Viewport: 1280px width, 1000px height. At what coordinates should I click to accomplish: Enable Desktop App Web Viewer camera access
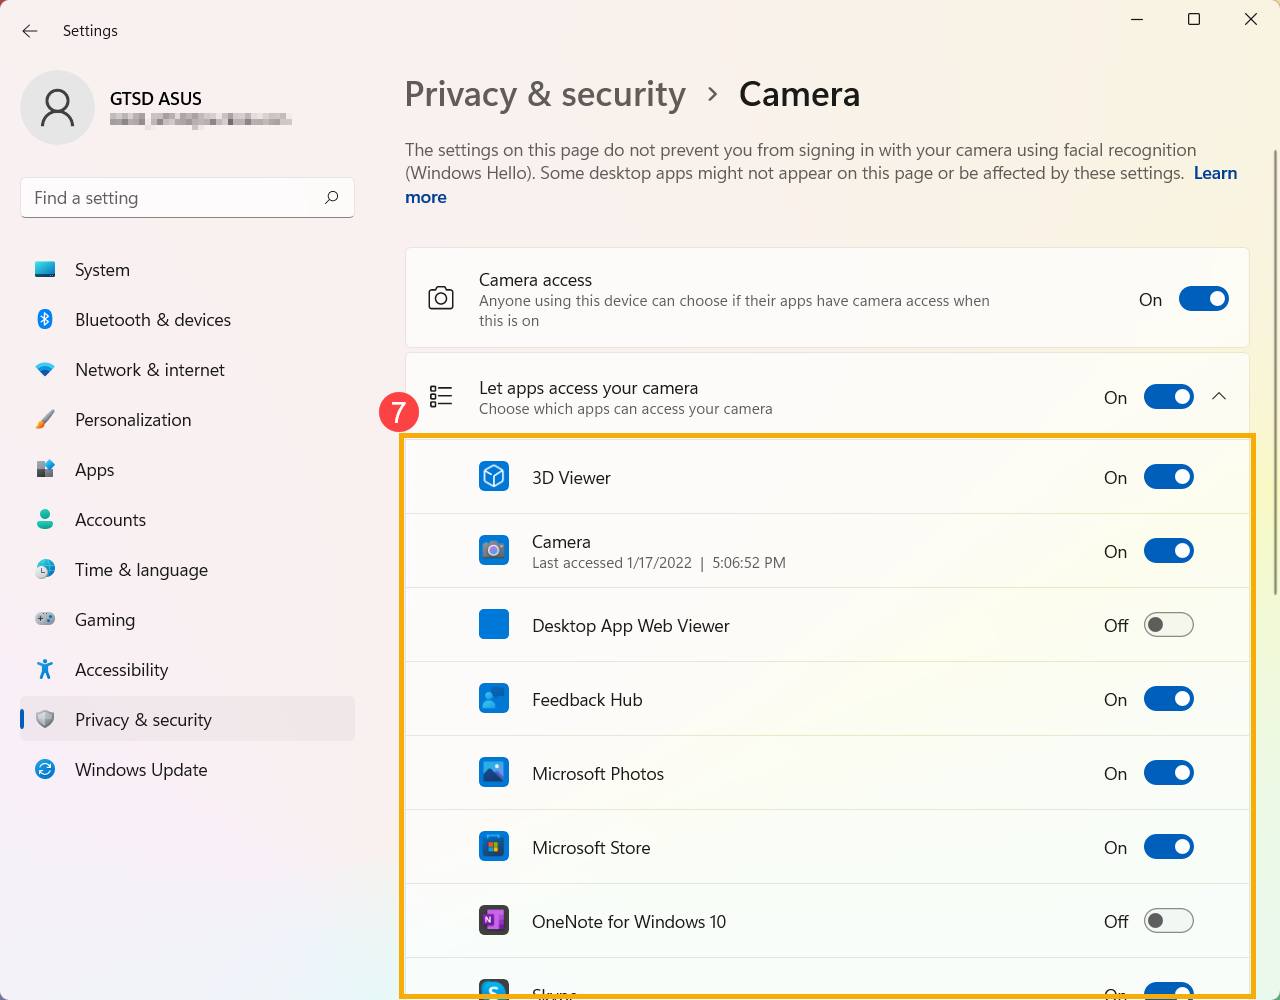click(x=1169, y=625)
